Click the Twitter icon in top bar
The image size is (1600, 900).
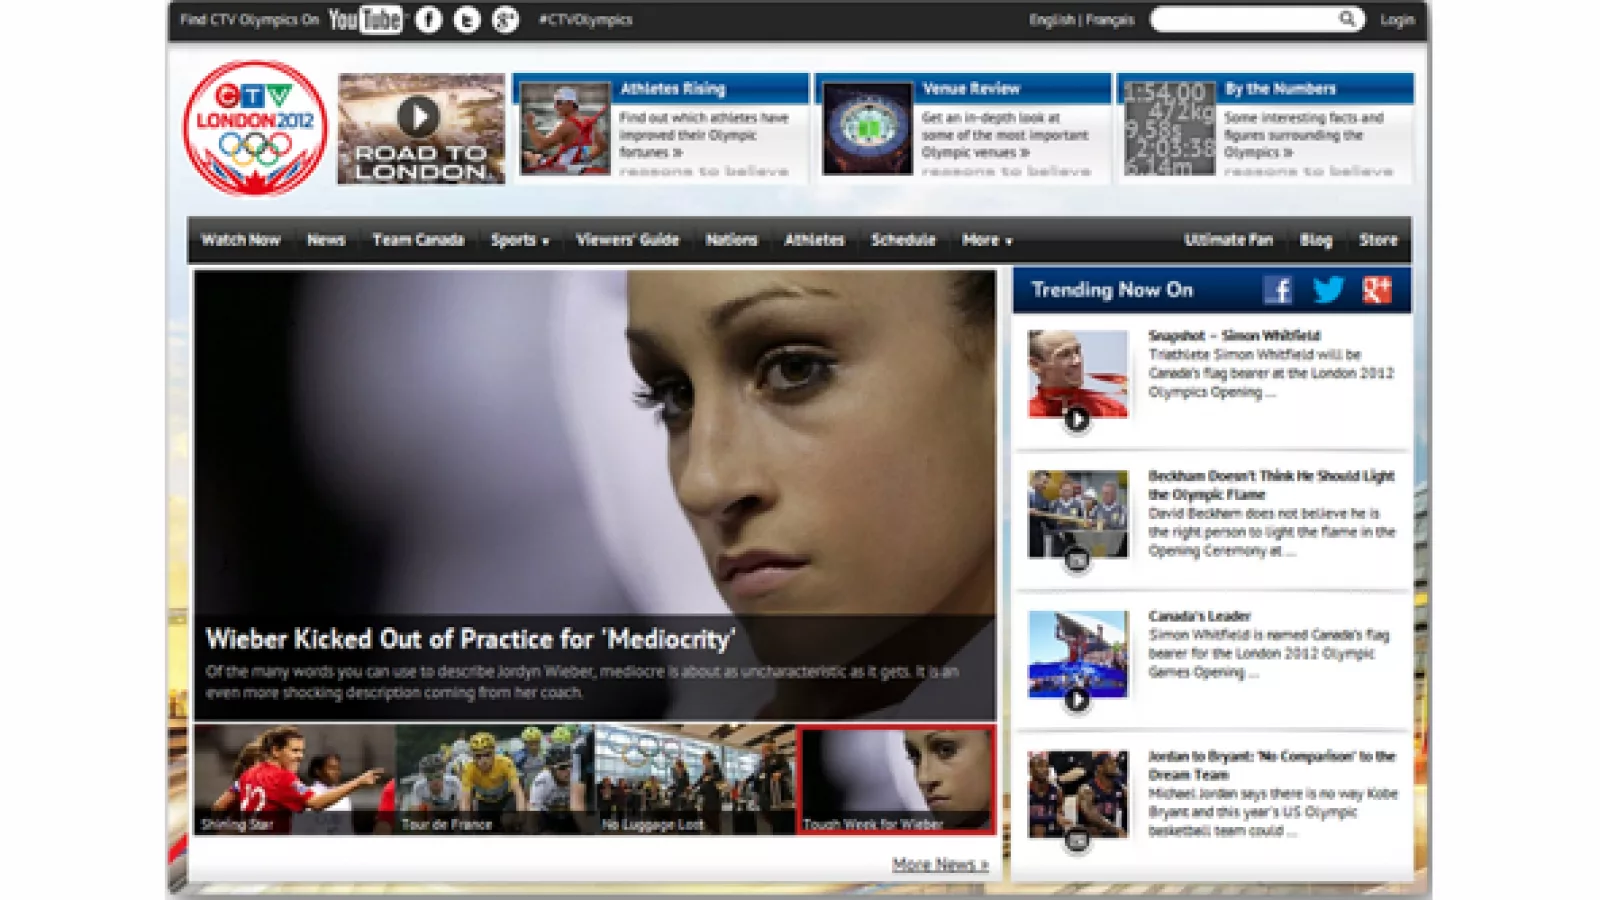[467, 20]
